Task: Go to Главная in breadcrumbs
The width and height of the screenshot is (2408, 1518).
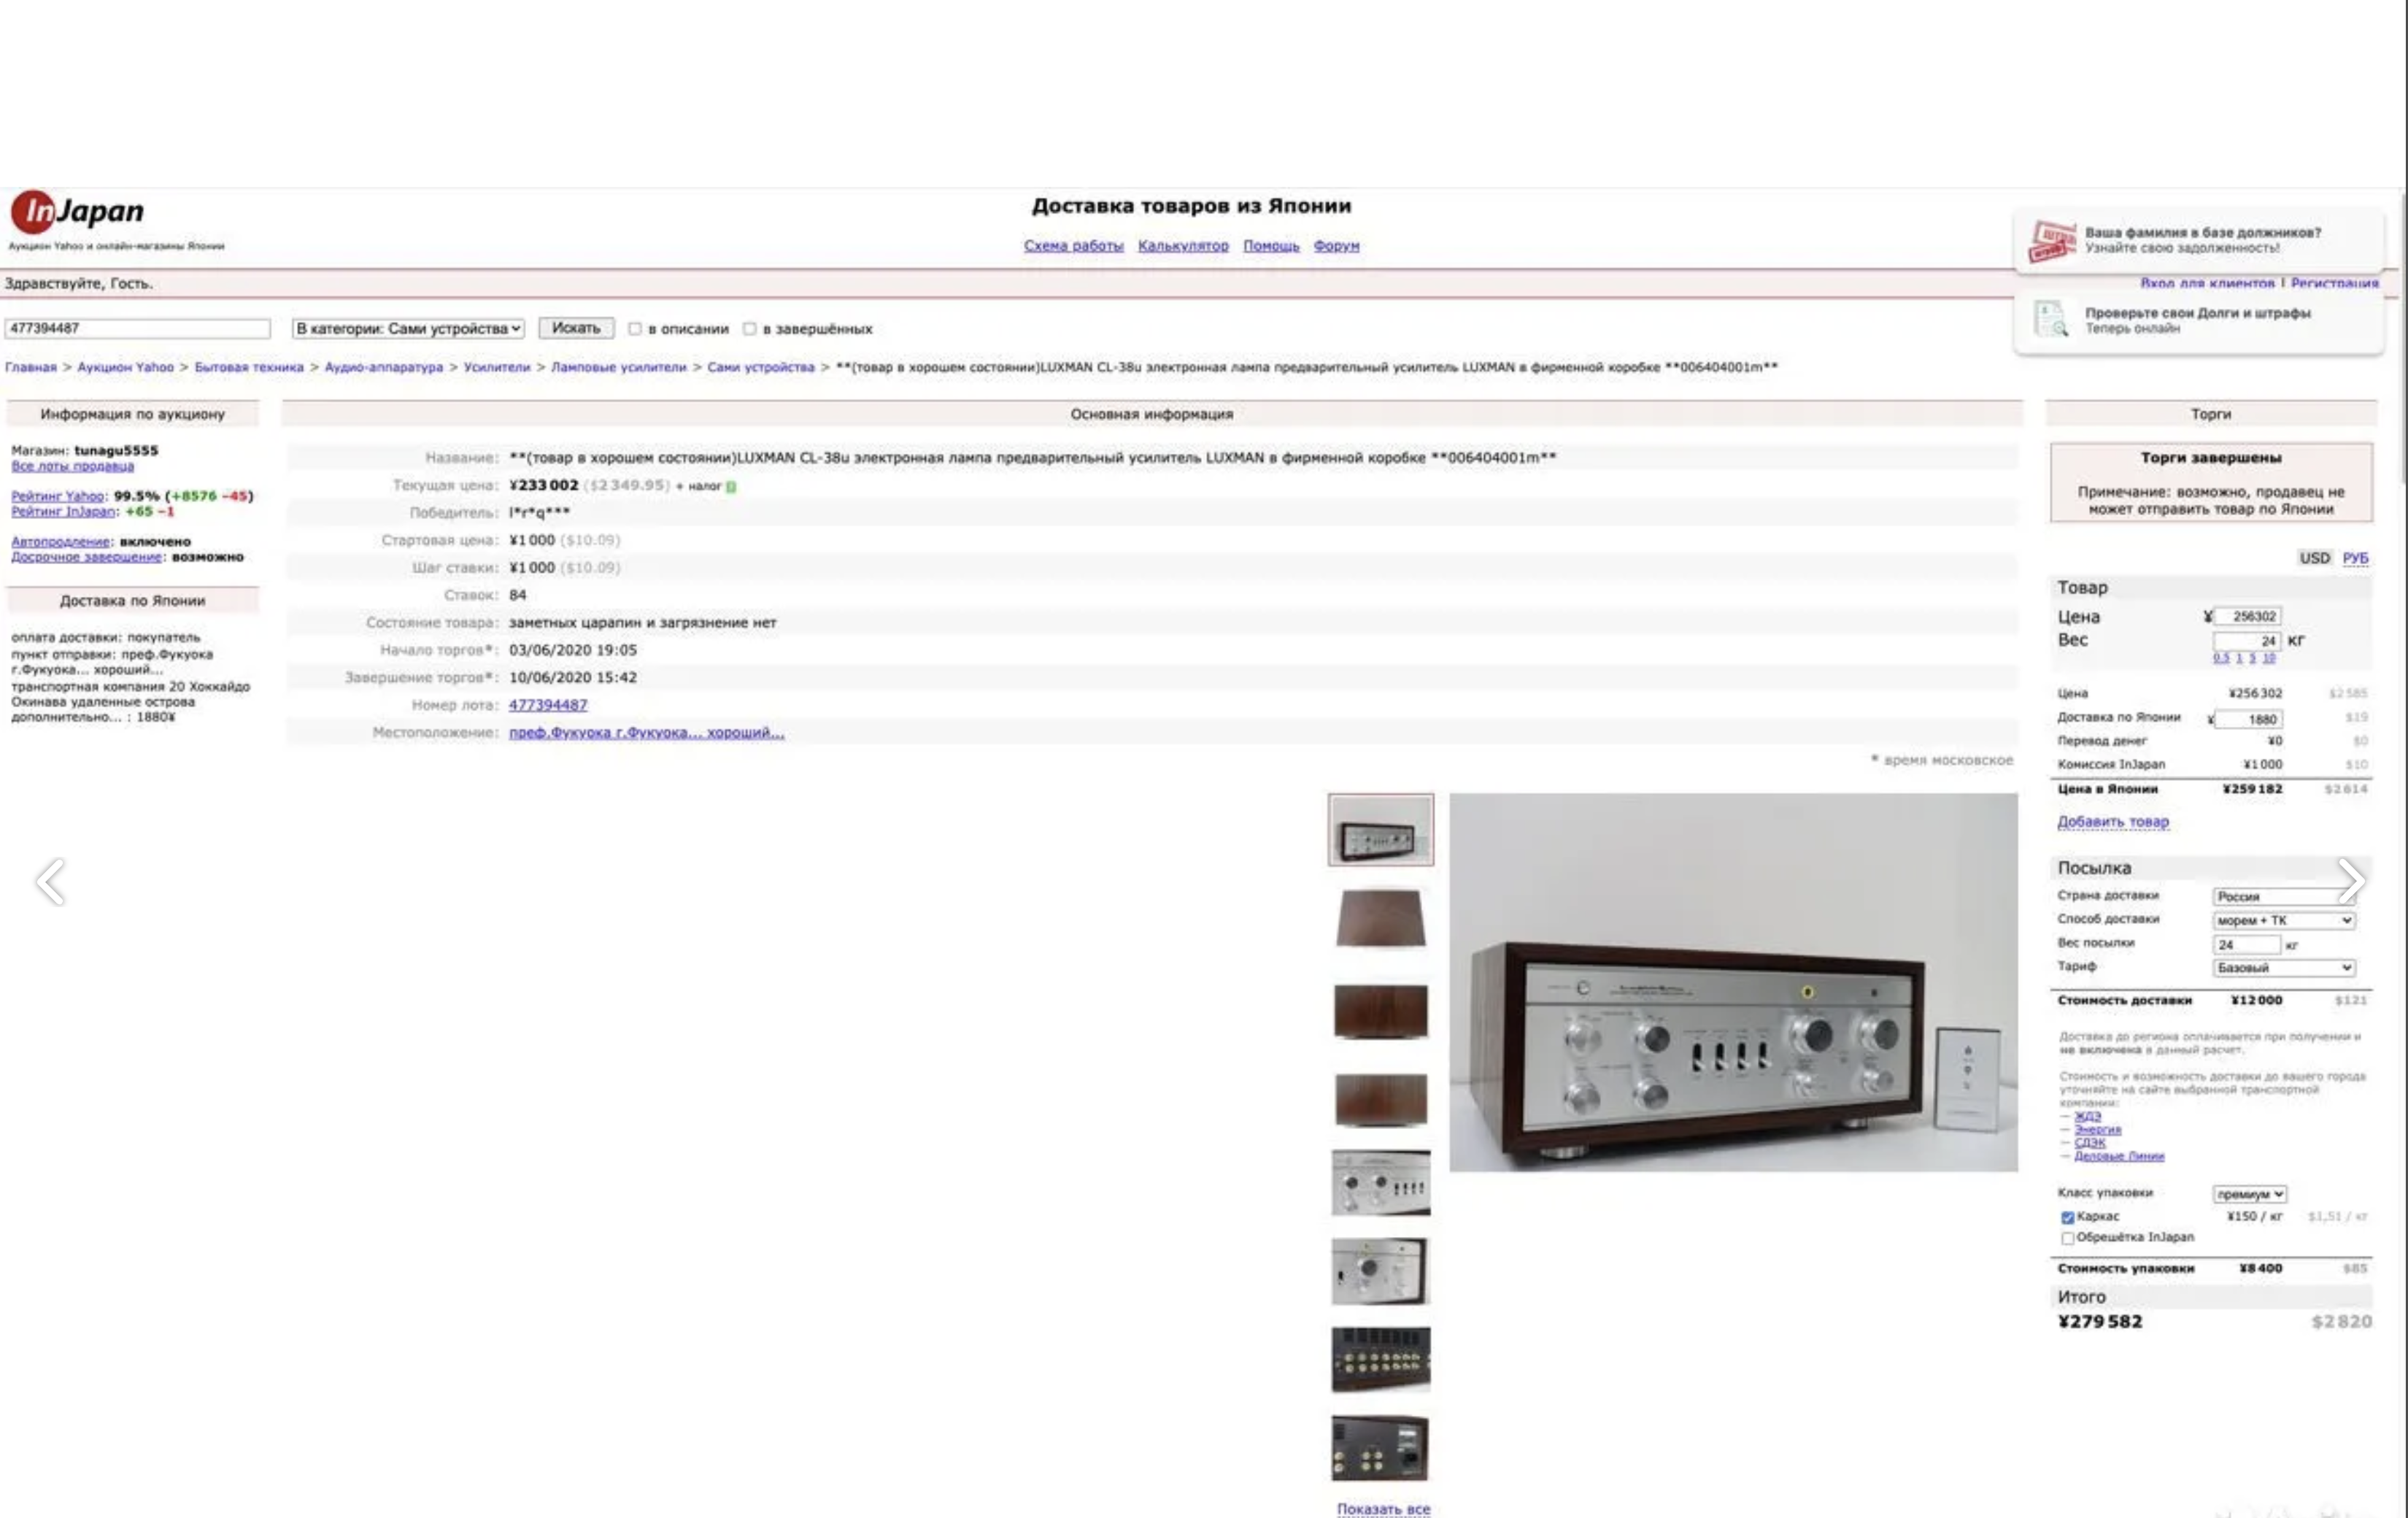Action: pos(31,368)
